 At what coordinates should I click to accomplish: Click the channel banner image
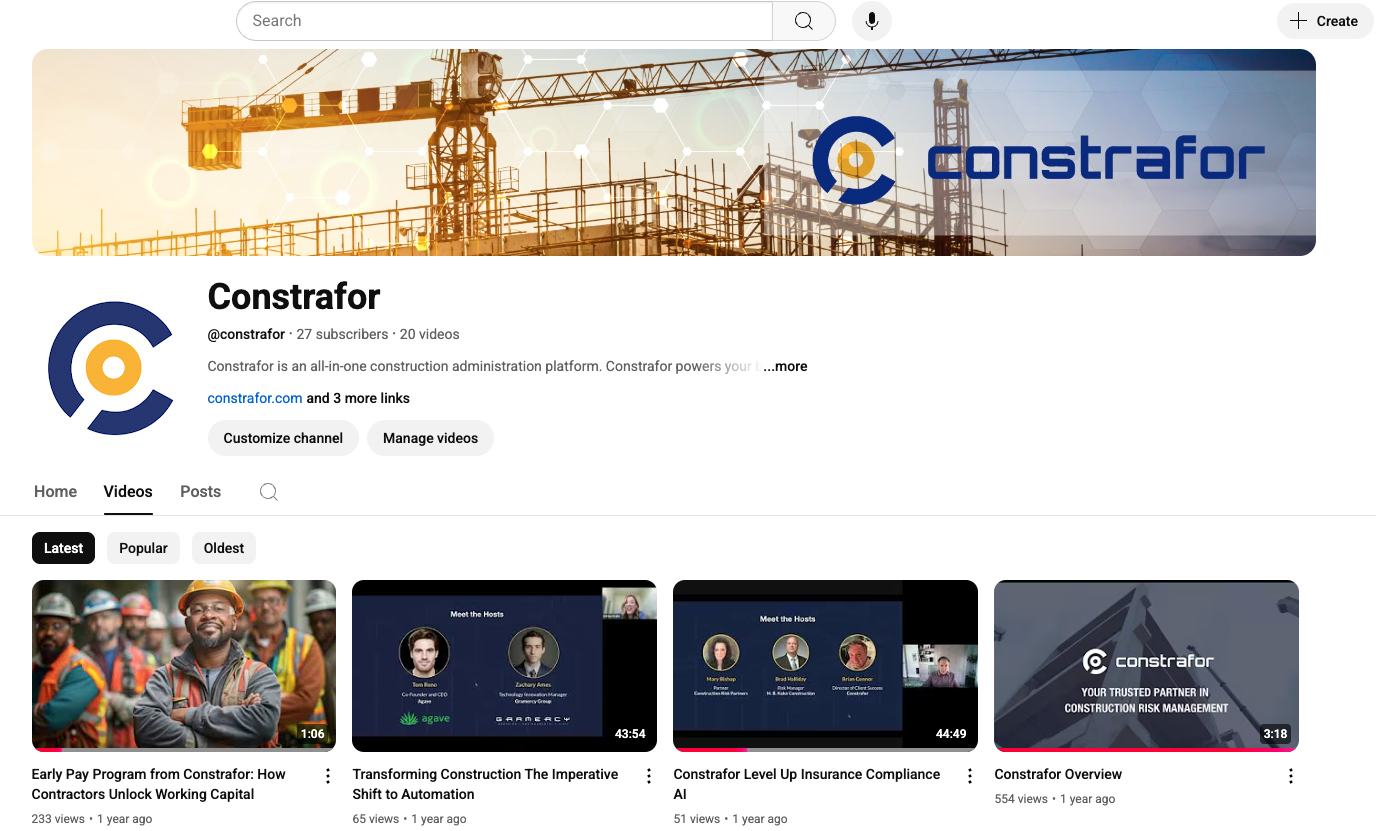coord(674,152)
